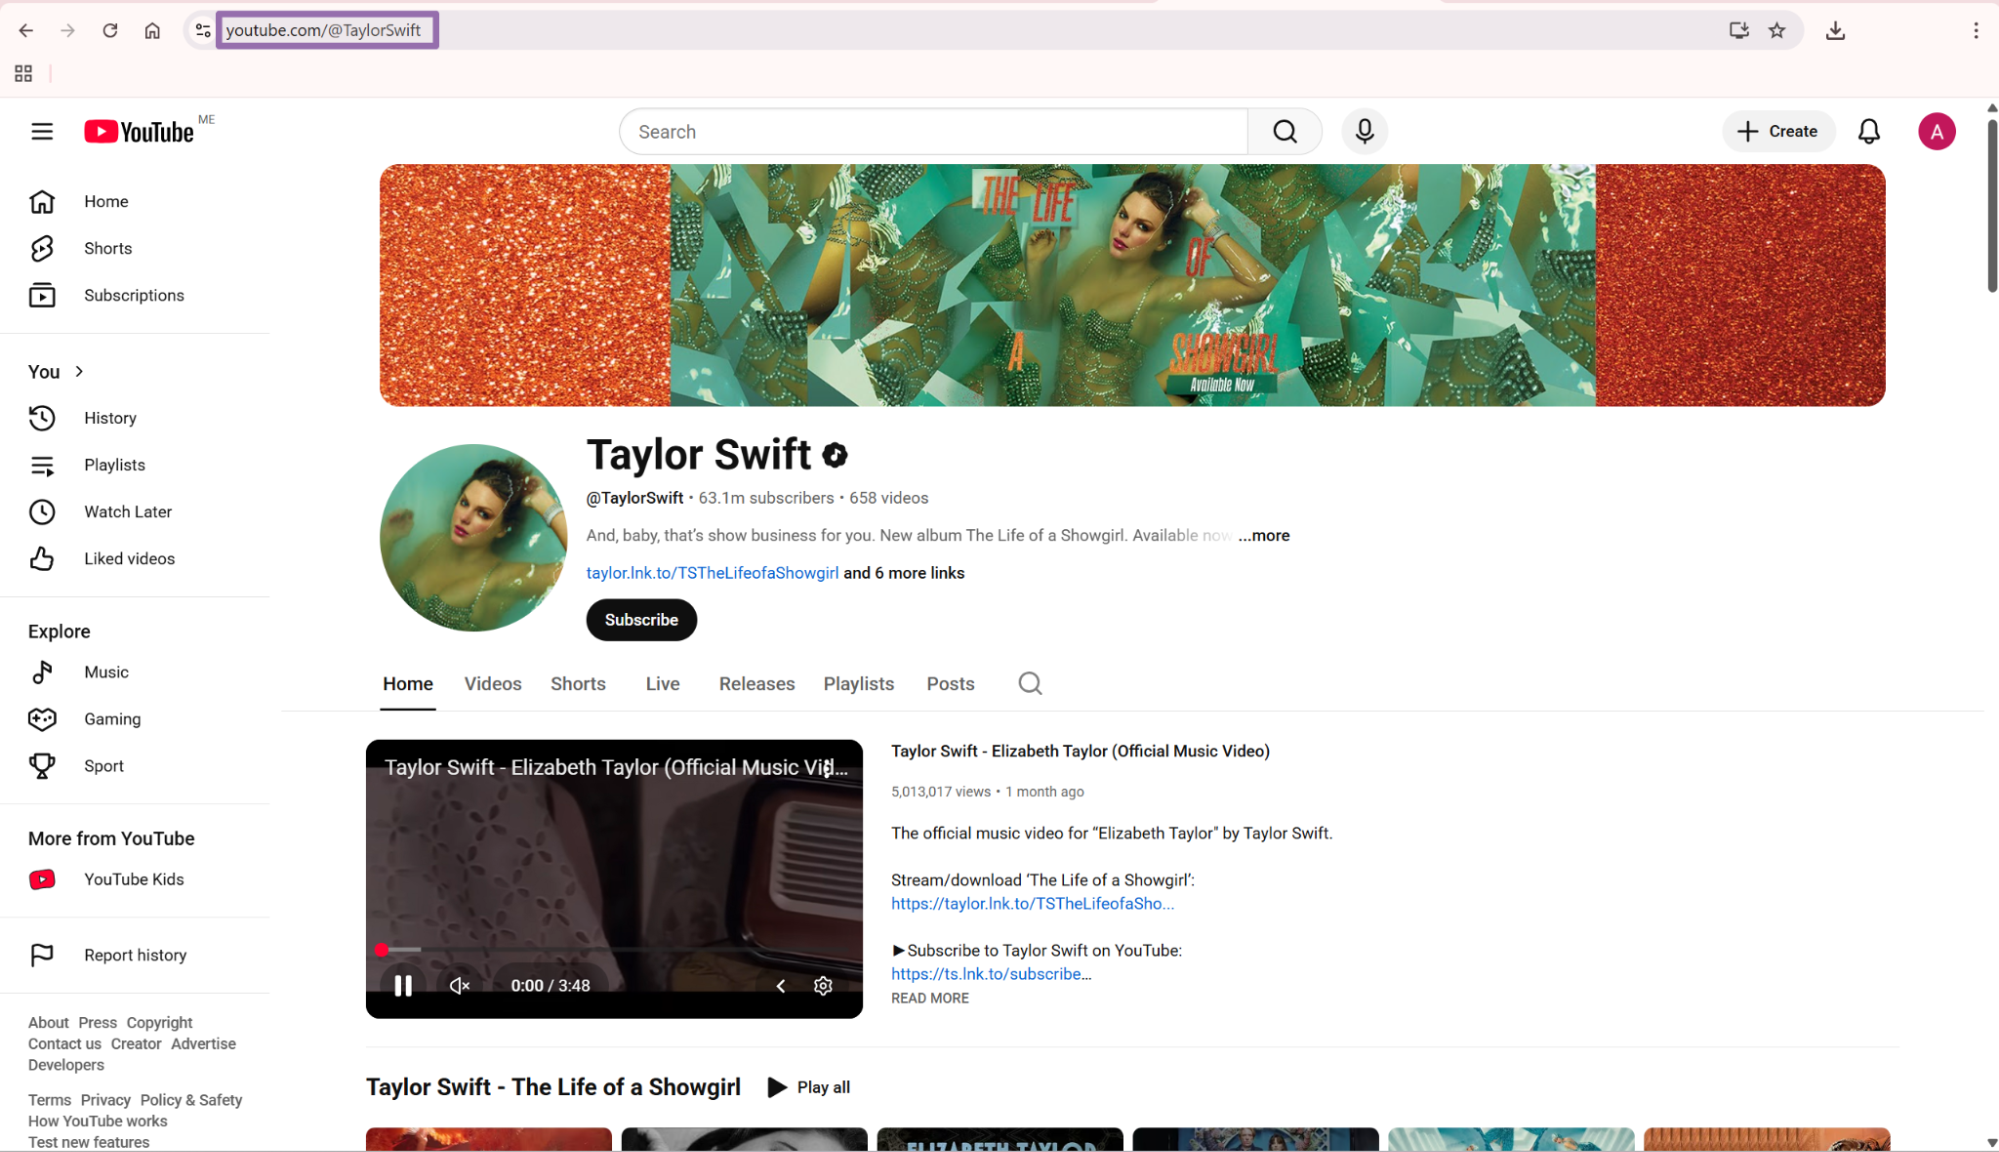Open the Privacy footer link

click(x=105, y=1100)
